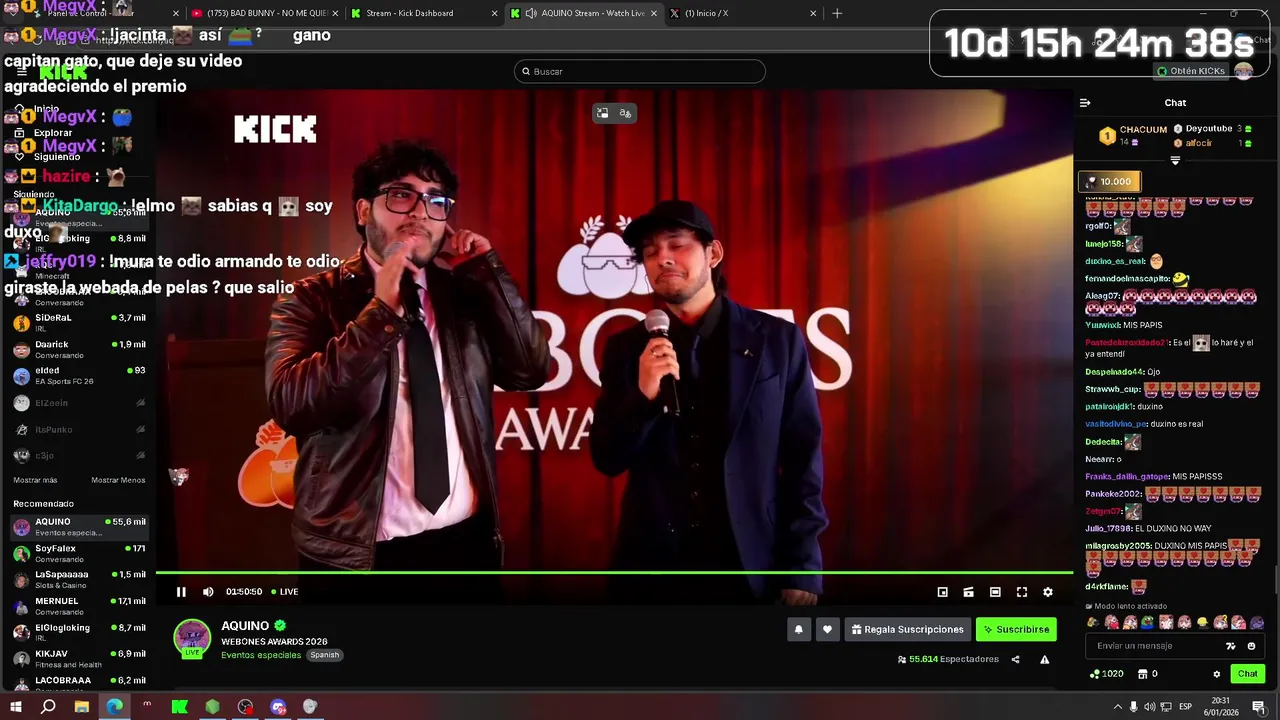Pause the live stream video

[x=181, y=592]
